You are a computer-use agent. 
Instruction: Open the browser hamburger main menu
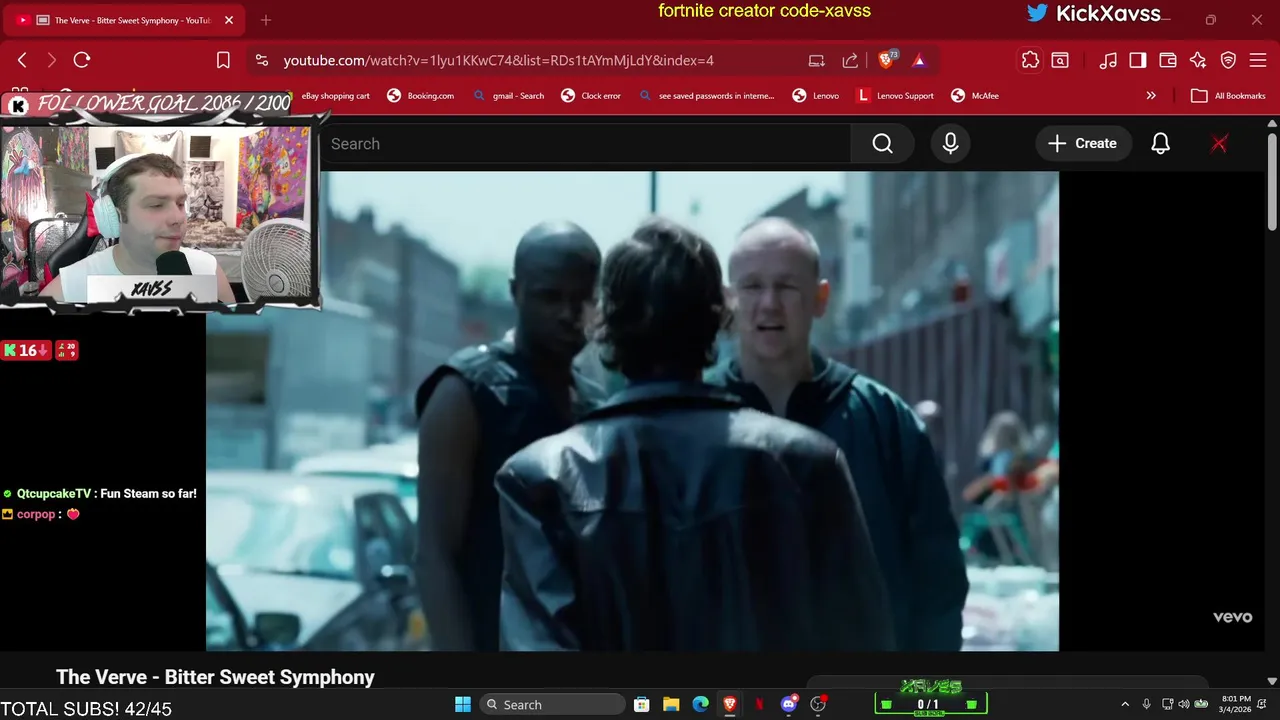click(x=1259, y=60)
